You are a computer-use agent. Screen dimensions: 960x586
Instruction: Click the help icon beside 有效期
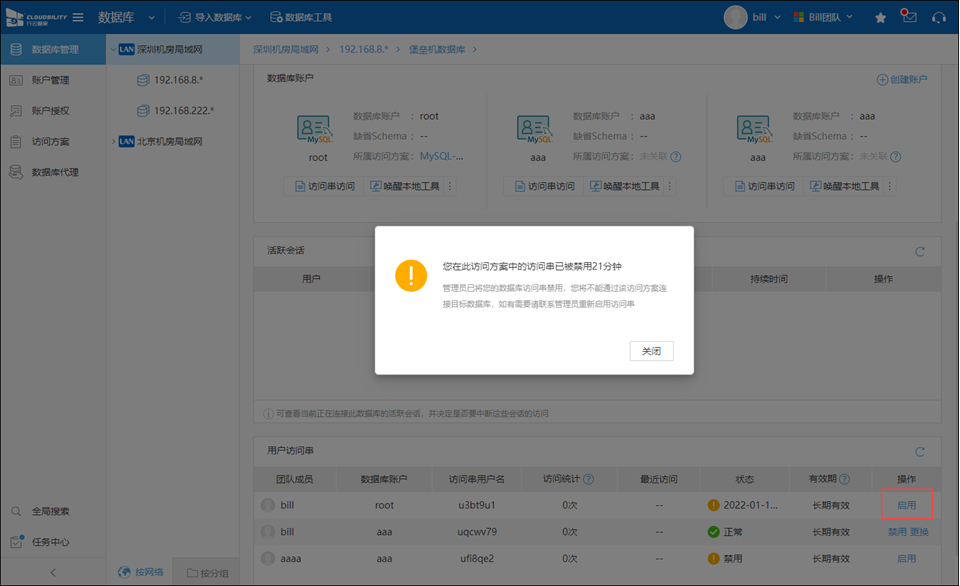point(845,479)
